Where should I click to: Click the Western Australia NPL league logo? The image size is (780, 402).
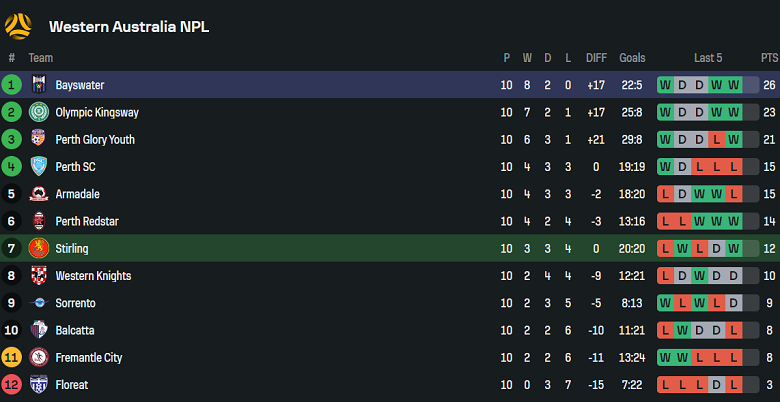tap(18, 26)
